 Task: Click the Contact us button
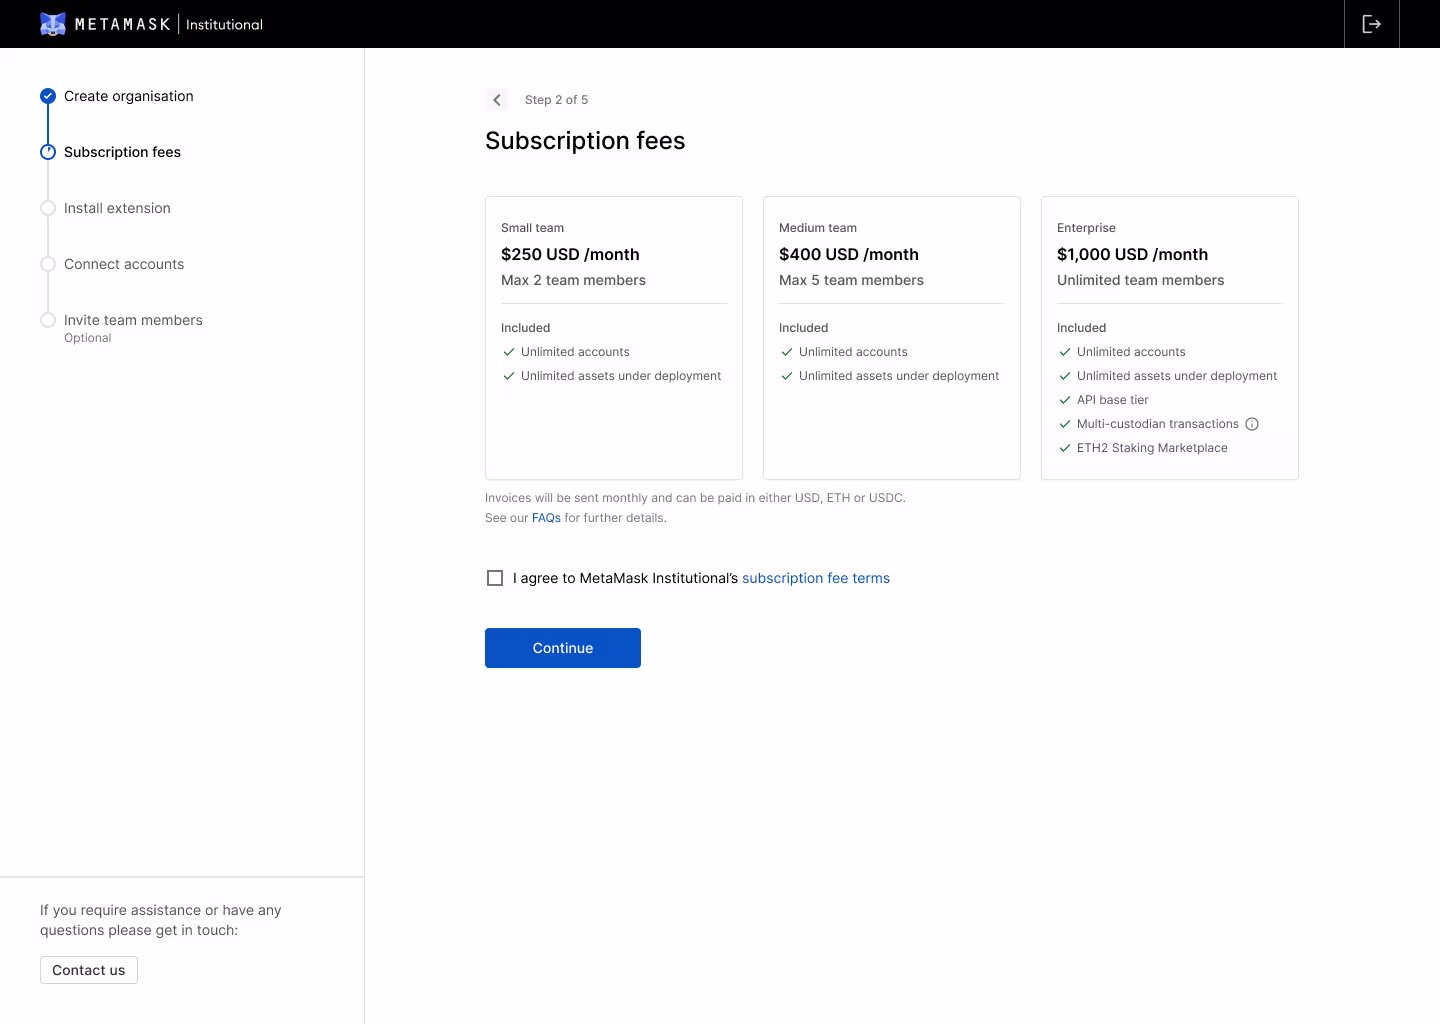click(x=89, y=970)
